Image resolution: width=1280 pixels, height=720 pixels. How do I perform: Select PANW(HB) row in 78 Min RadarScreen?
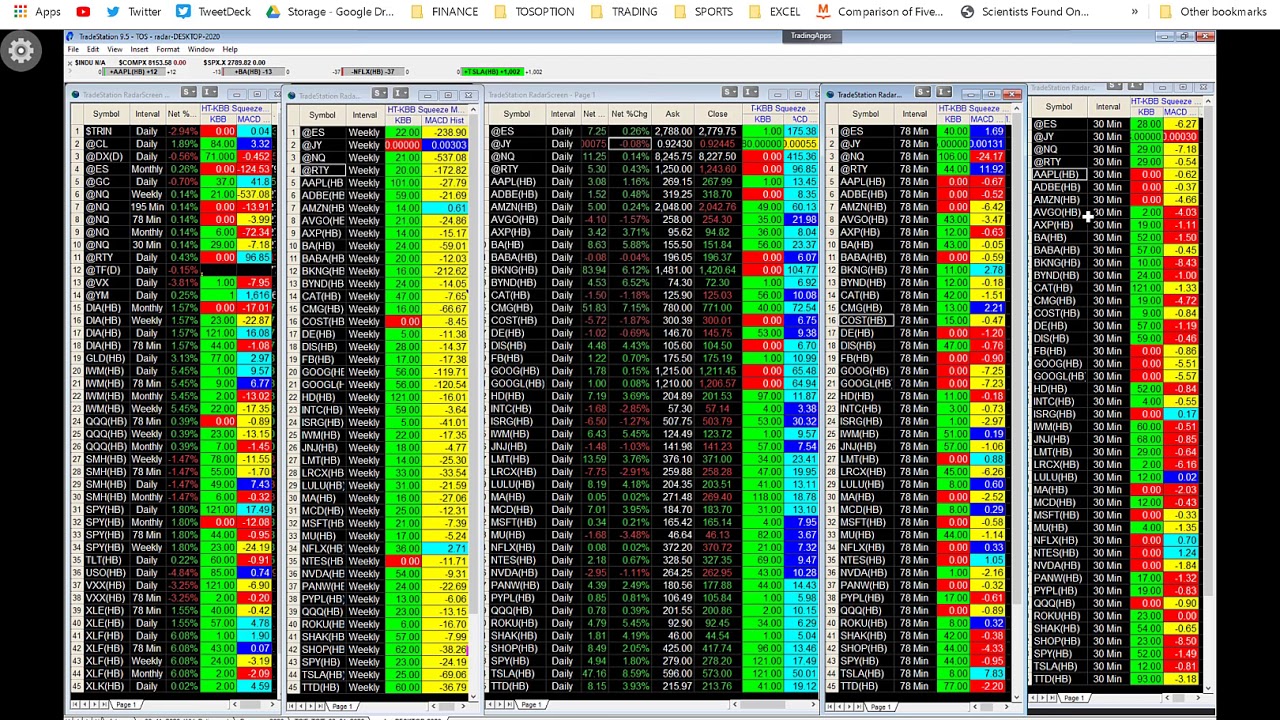pyautogui.click(x=915, y=585)
